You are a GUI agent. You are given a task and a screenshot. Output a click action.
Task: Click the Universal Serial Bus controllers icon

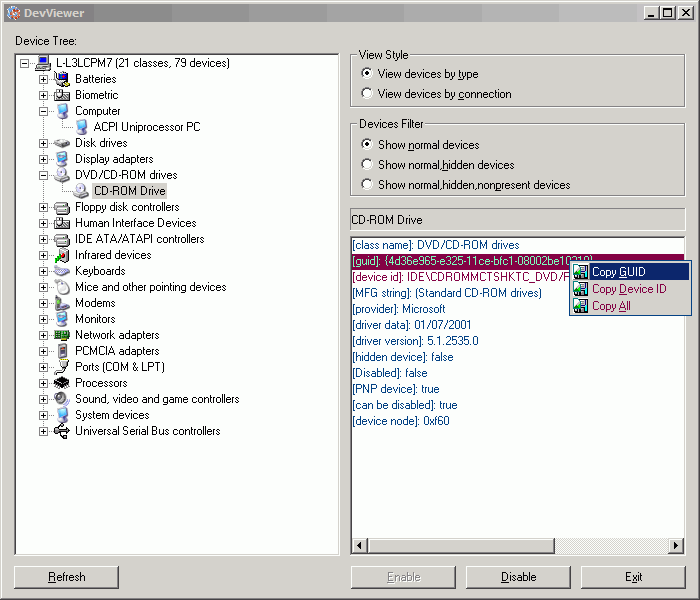(62, 431)
